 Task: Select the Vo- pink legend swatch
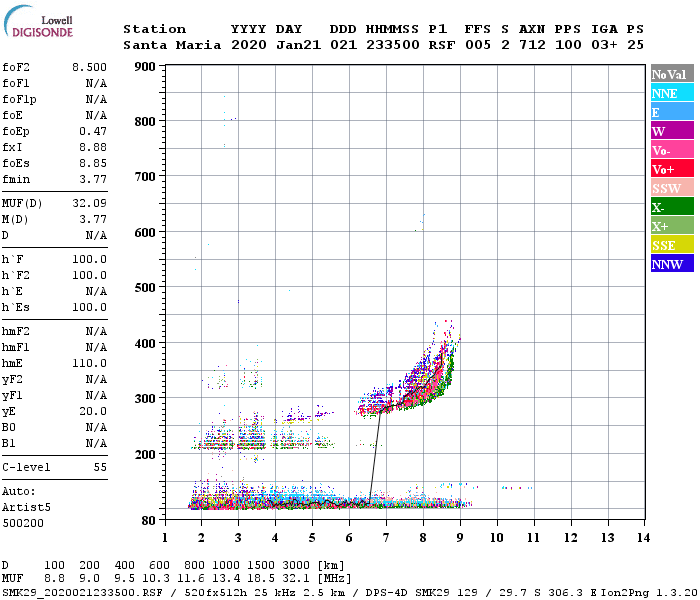[x=672, y=150]
